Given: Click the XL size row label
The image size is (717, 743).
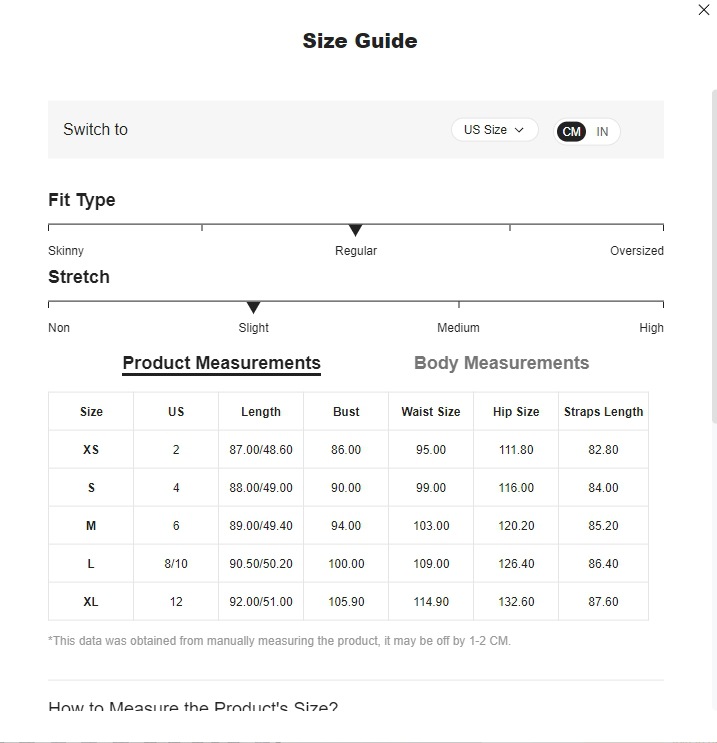Looking at the screenshot, I should (x=91, y=602).
